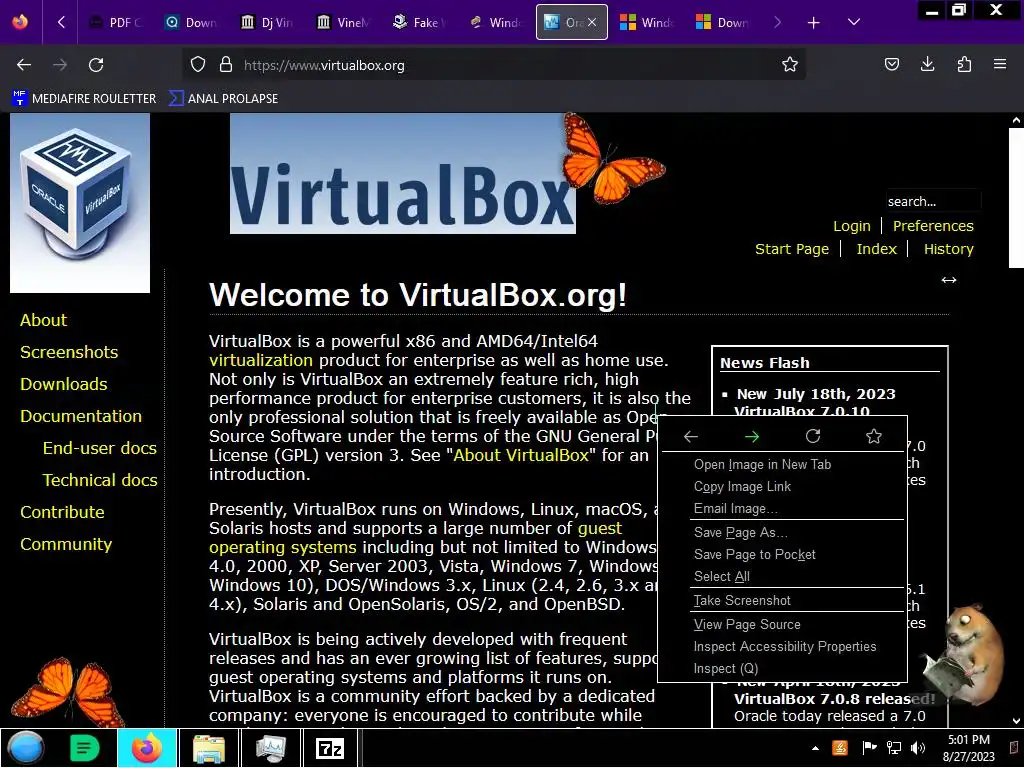Choose View Page Source menu entry

coord(782,624)
